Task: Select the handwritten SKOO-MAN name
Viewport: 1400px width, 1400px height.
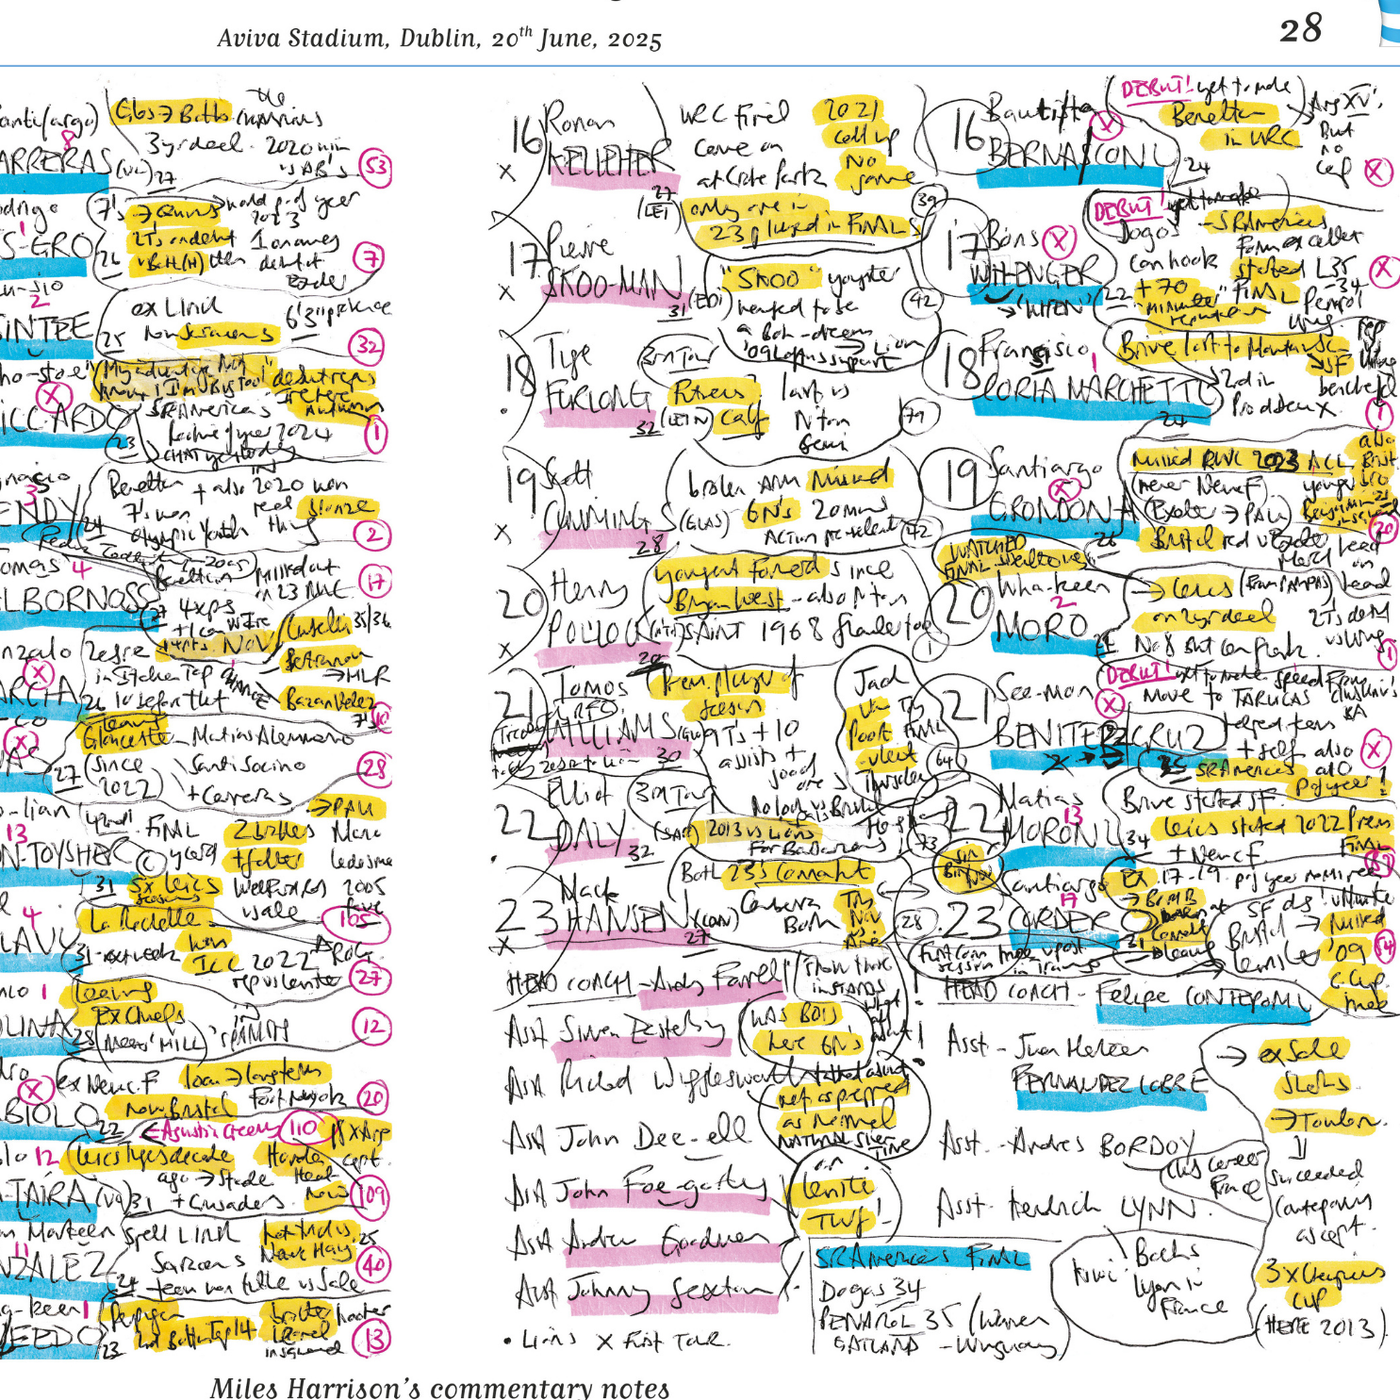Action: pos(614,279)
